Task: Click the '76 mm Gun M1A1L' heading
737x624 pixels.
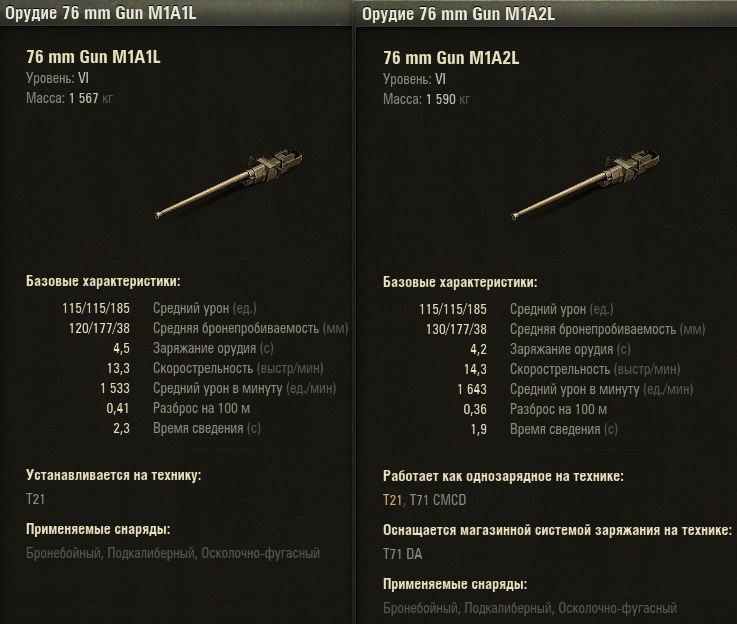Action: (93, 57)
